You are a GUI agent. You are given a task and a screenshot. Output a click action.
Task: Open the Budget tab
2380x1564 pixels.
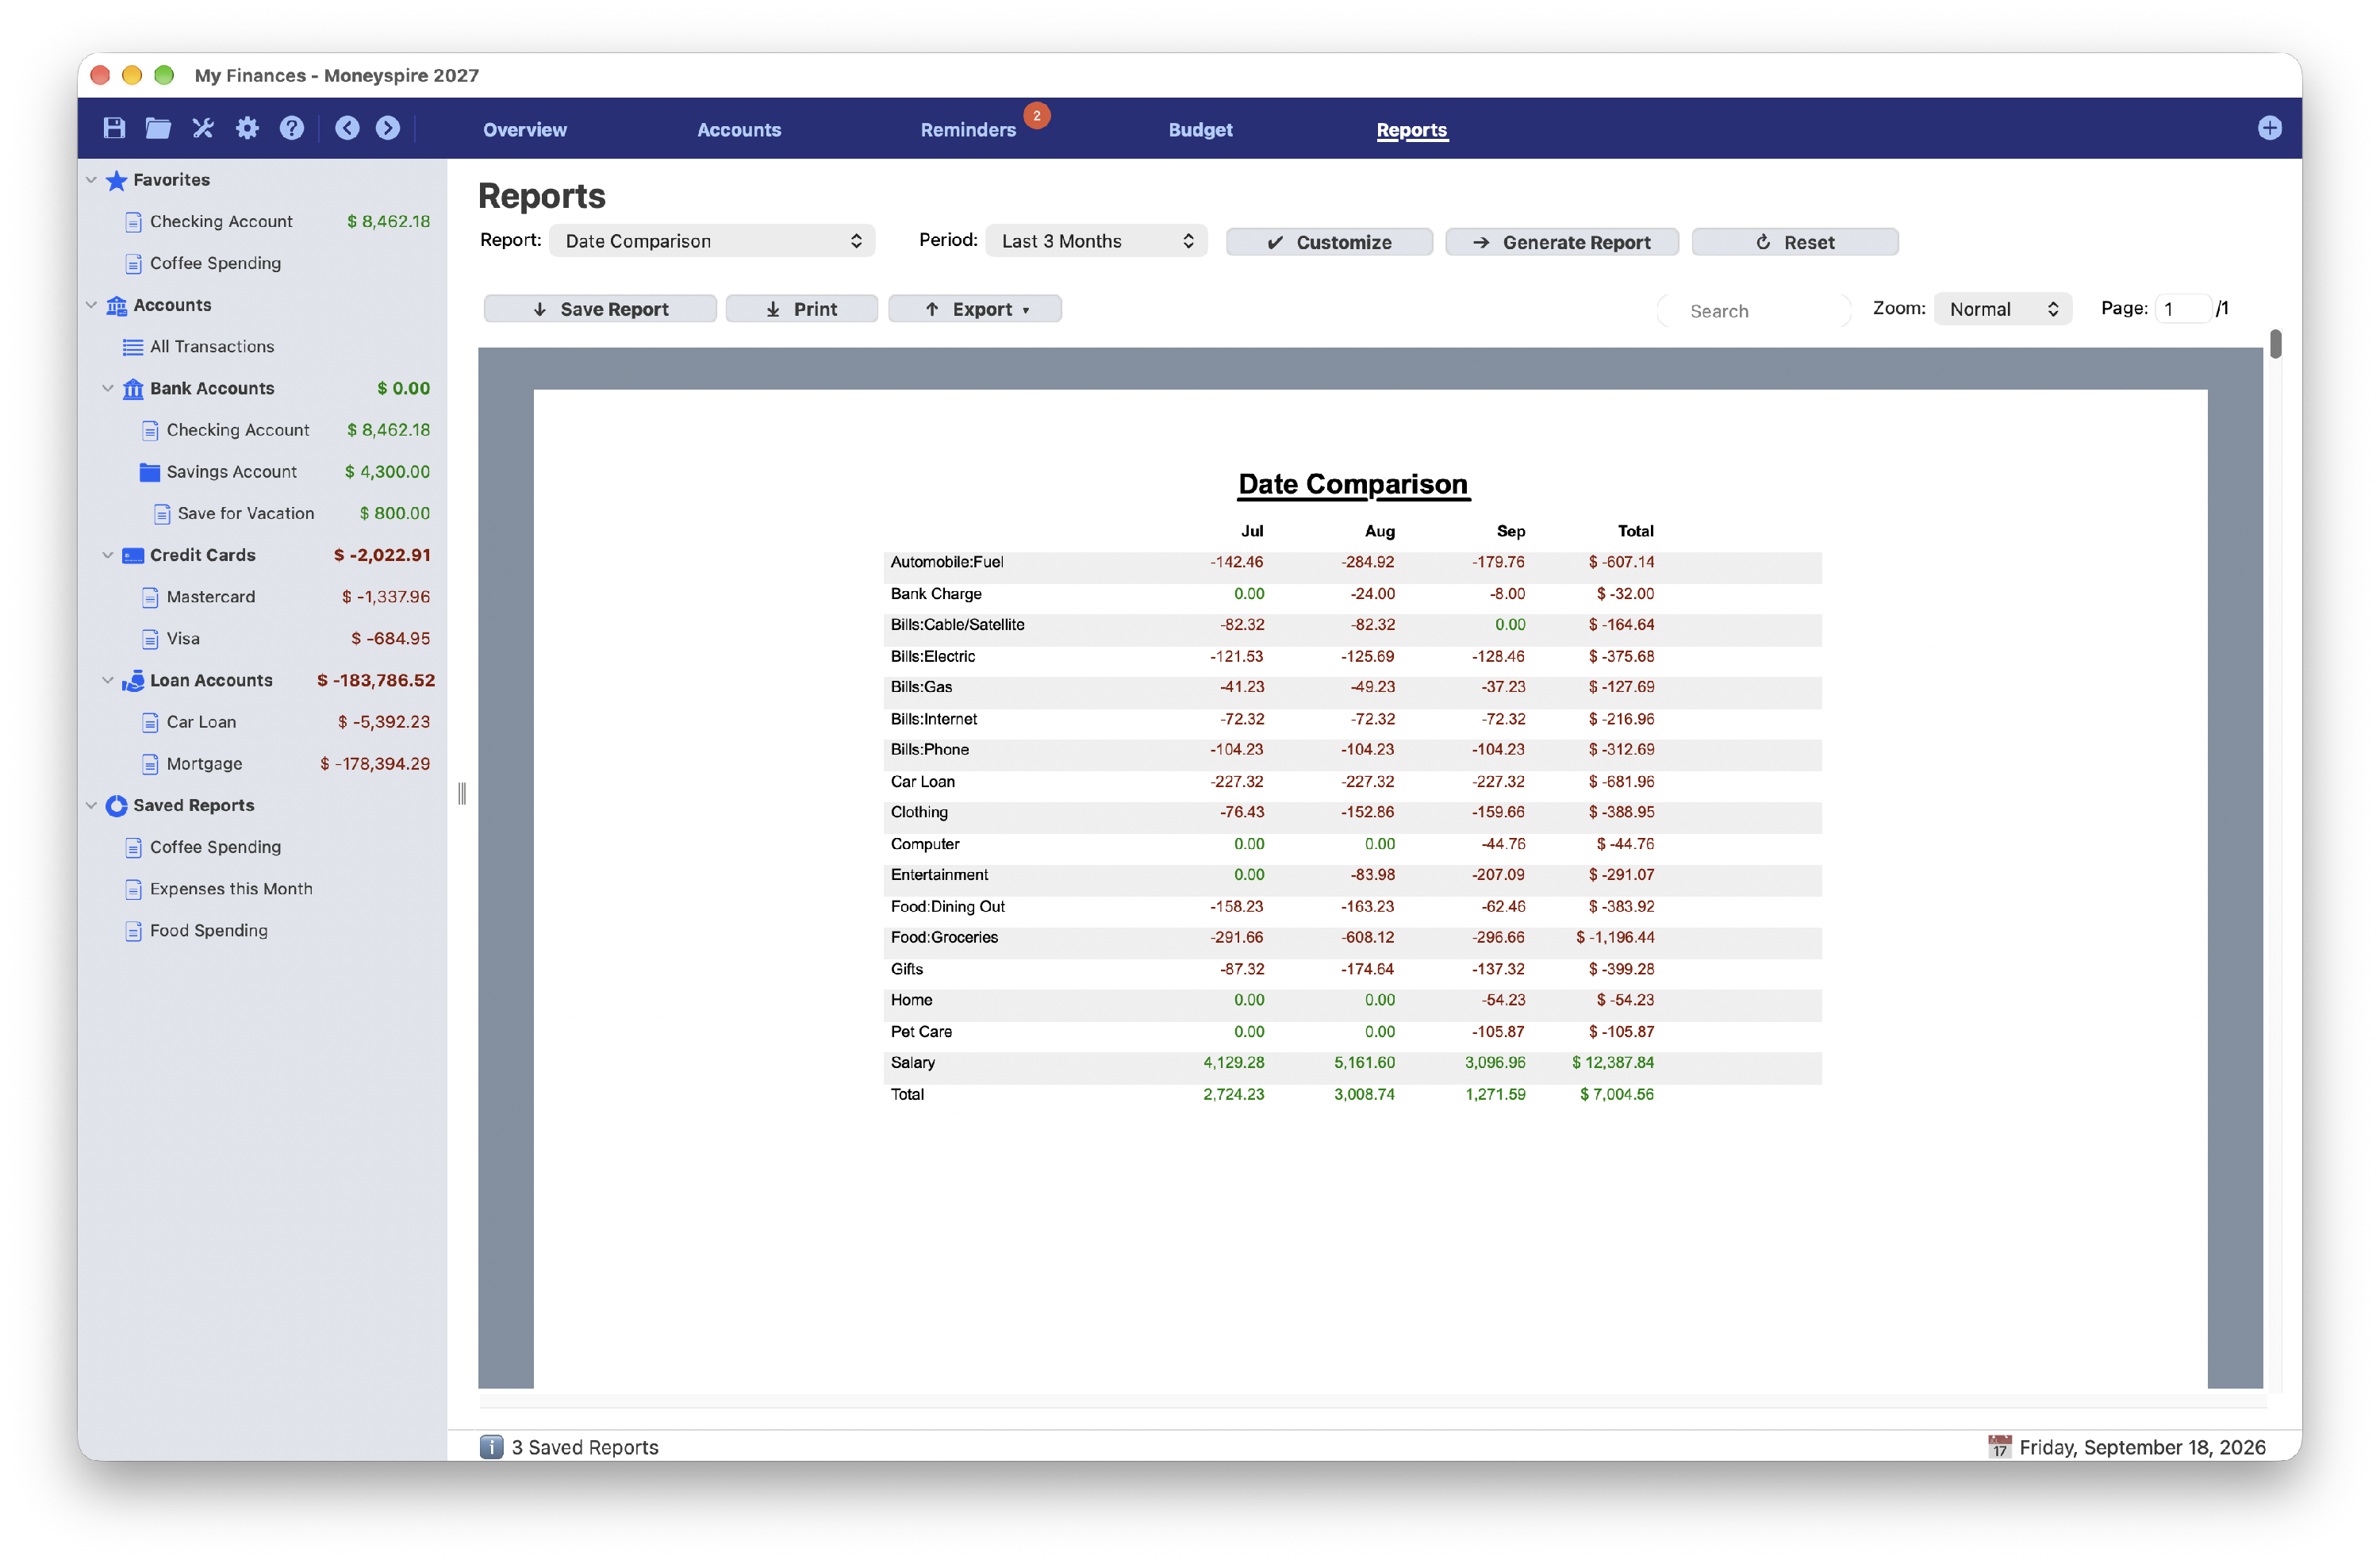(1200, 129)
